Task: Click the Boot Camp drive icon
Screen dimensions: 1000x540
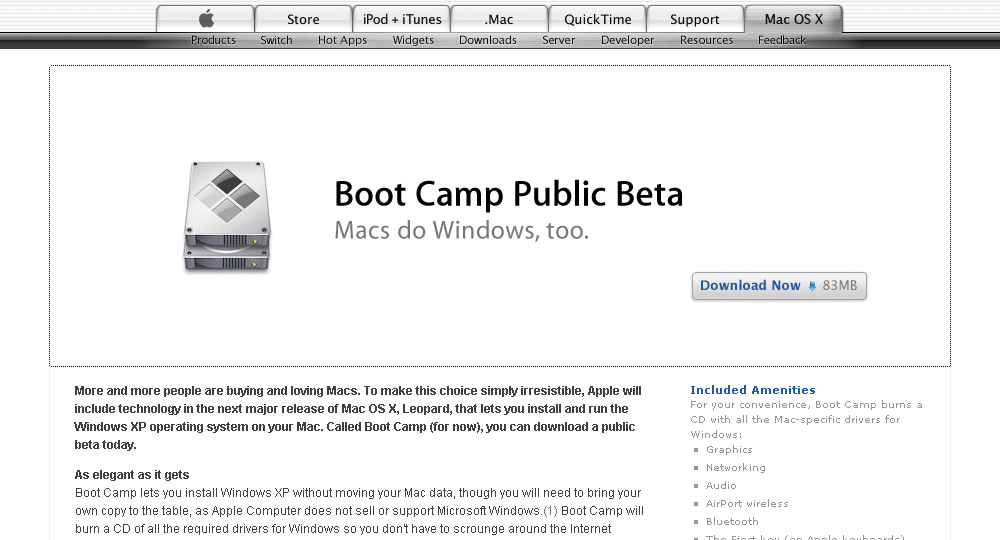Action: coord(227,217)
